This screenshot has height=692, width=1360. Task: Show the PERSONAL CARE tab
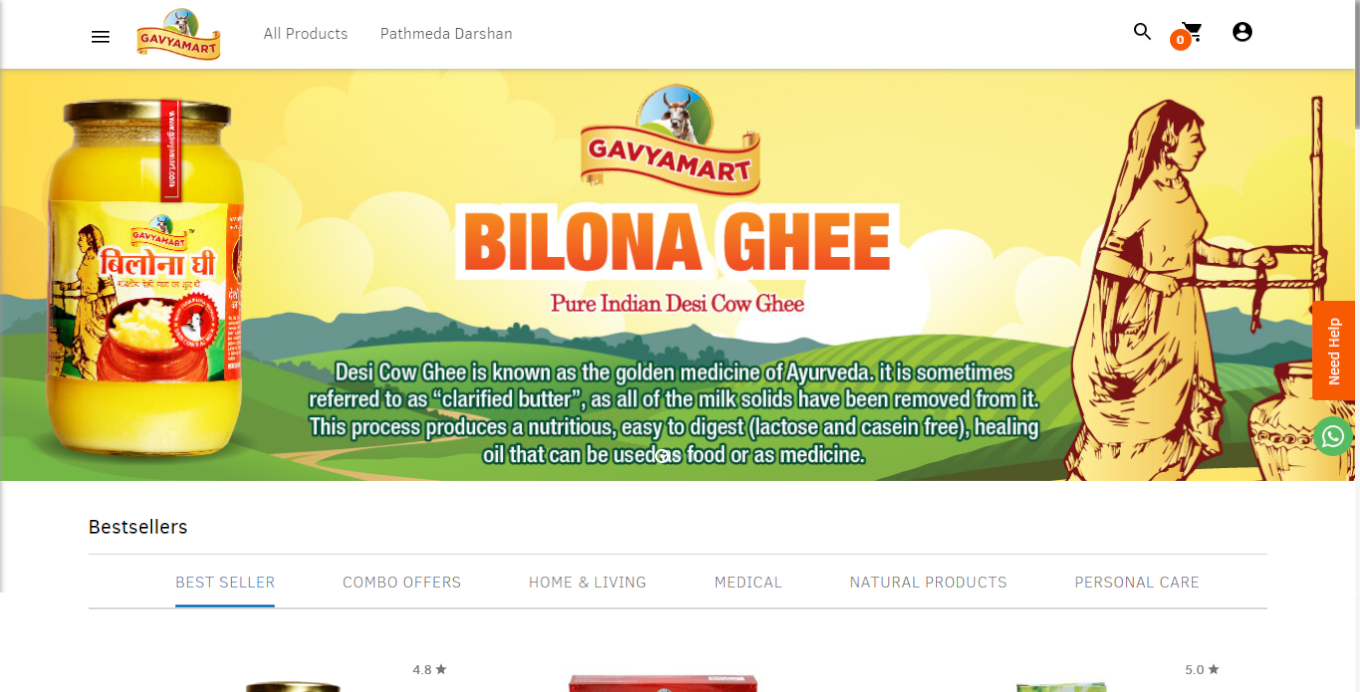[1137, 582]
